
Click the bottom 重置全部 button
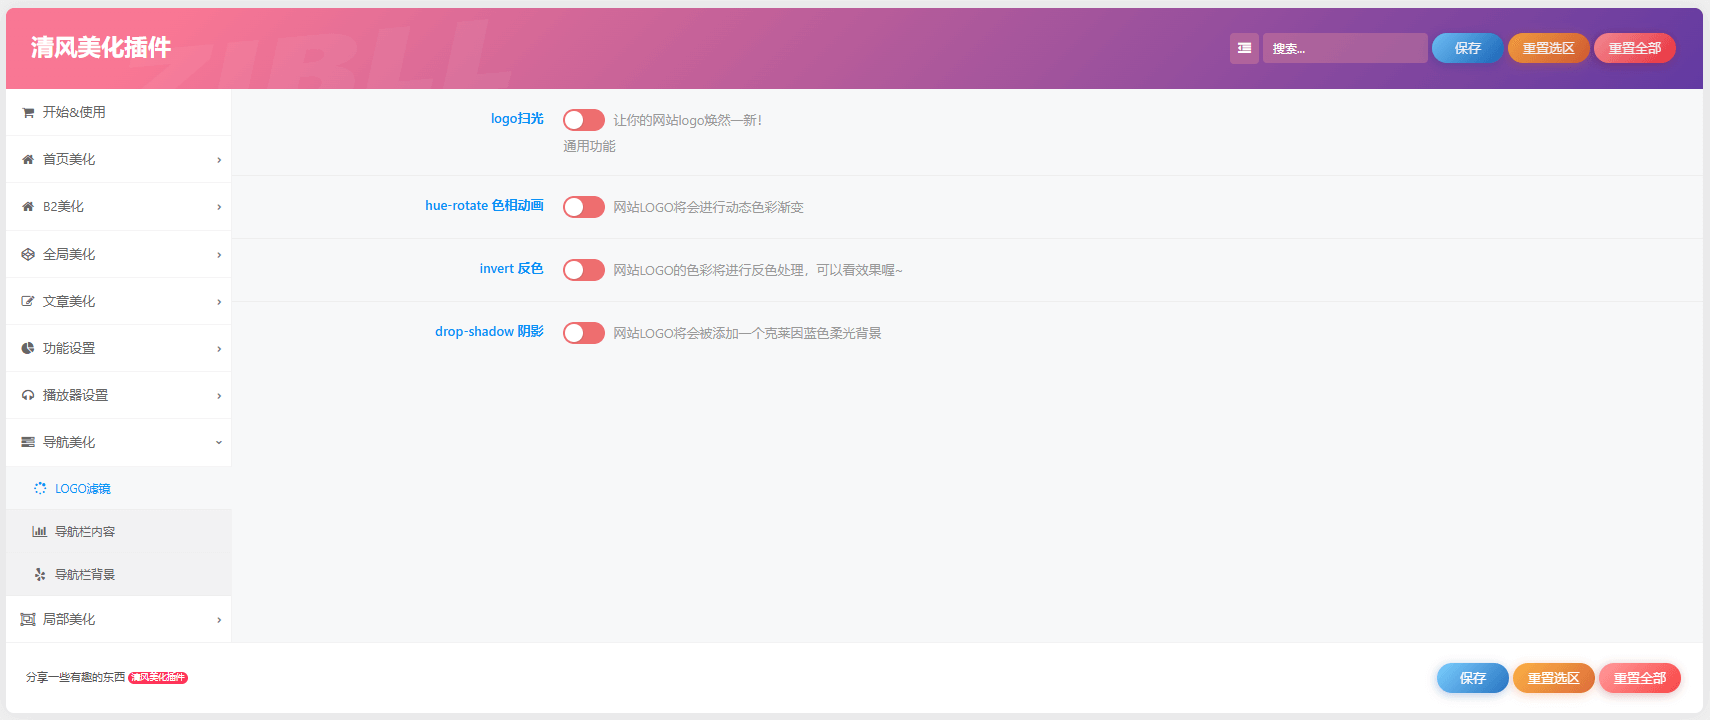(1639, 678)
